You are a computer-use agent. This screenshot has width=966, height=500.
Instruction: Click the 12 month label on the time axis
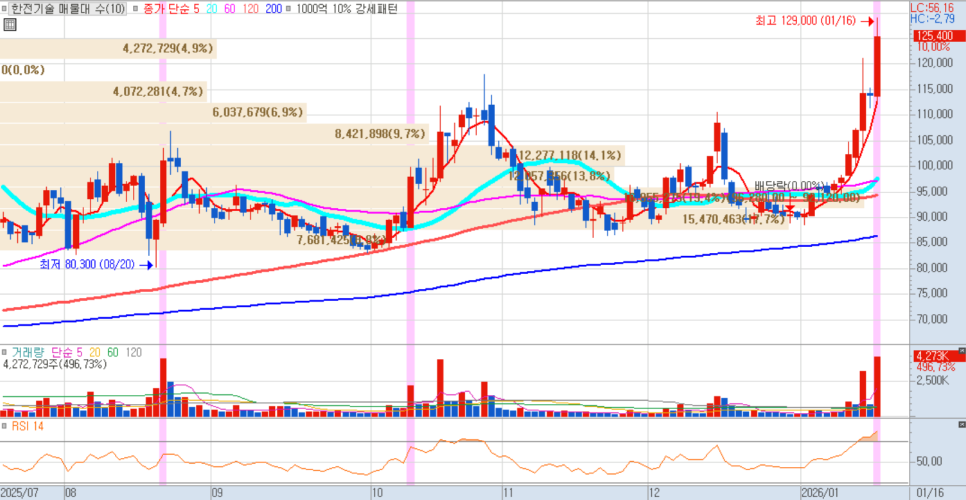(x=654, y=493)
